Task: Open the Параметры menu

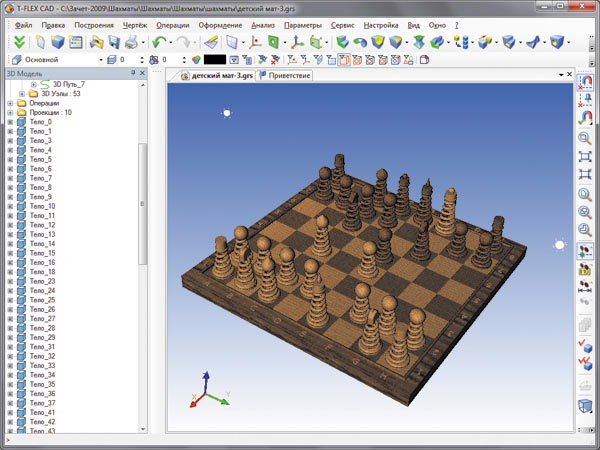Action: tap(303, 25)
